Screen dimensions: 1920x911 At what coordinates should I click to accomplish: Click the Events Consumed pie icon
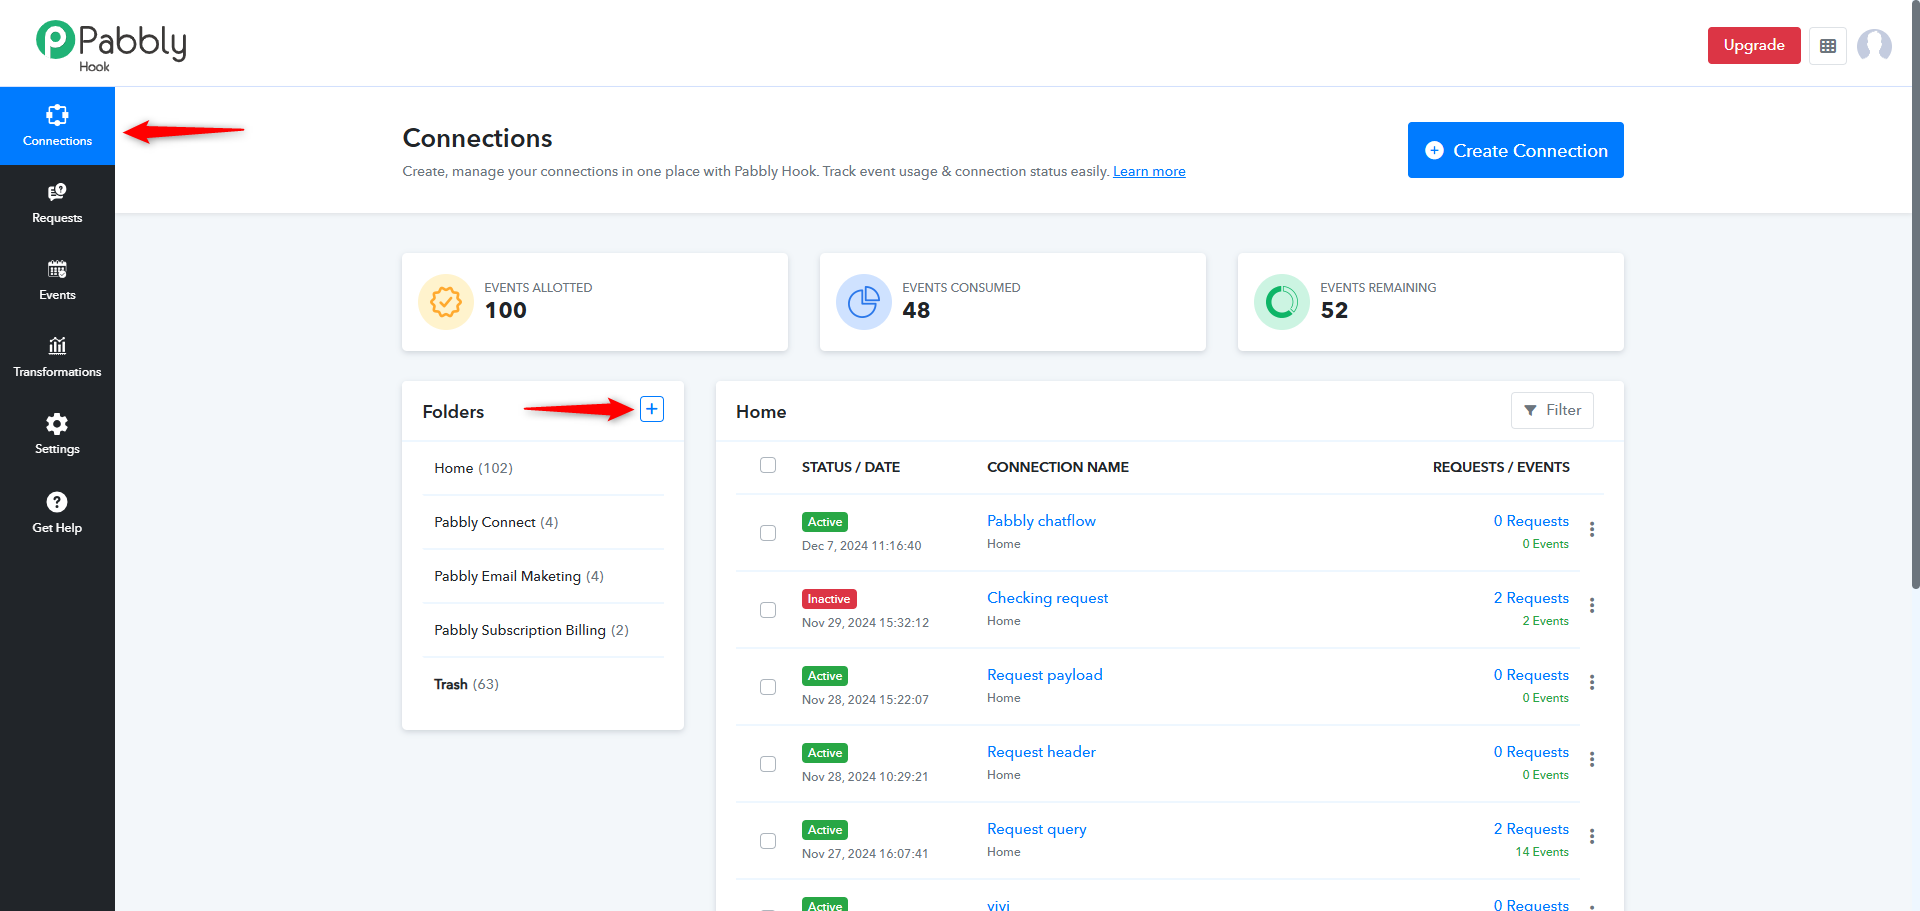pyautogui.click(x=864, y=302)
